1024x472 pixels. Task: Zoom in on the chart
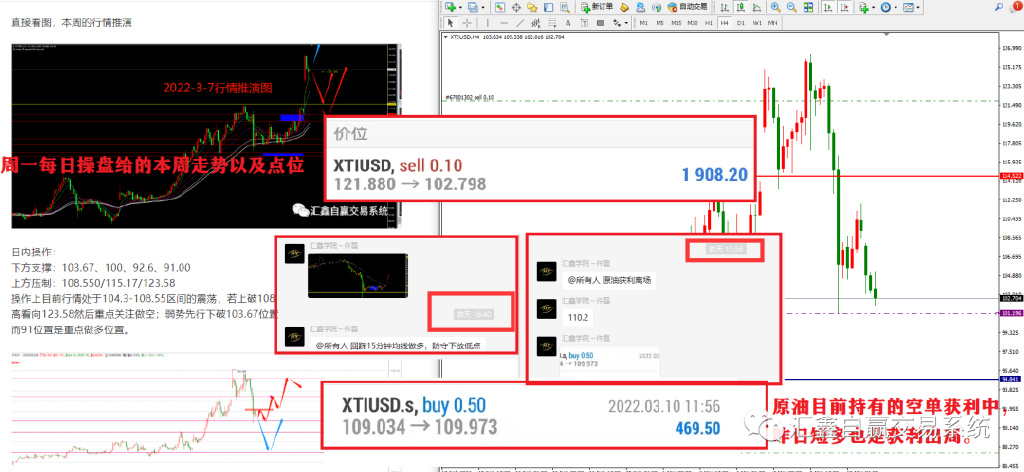coord(775,7)
